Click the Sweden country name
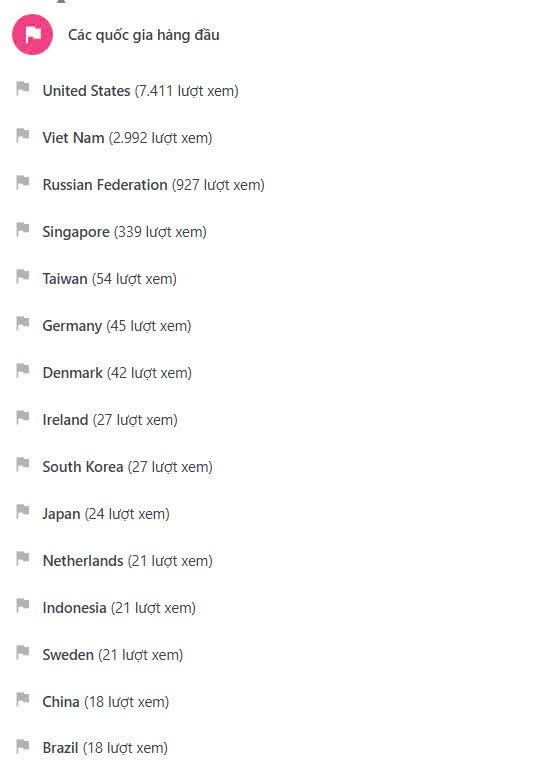 68,654
